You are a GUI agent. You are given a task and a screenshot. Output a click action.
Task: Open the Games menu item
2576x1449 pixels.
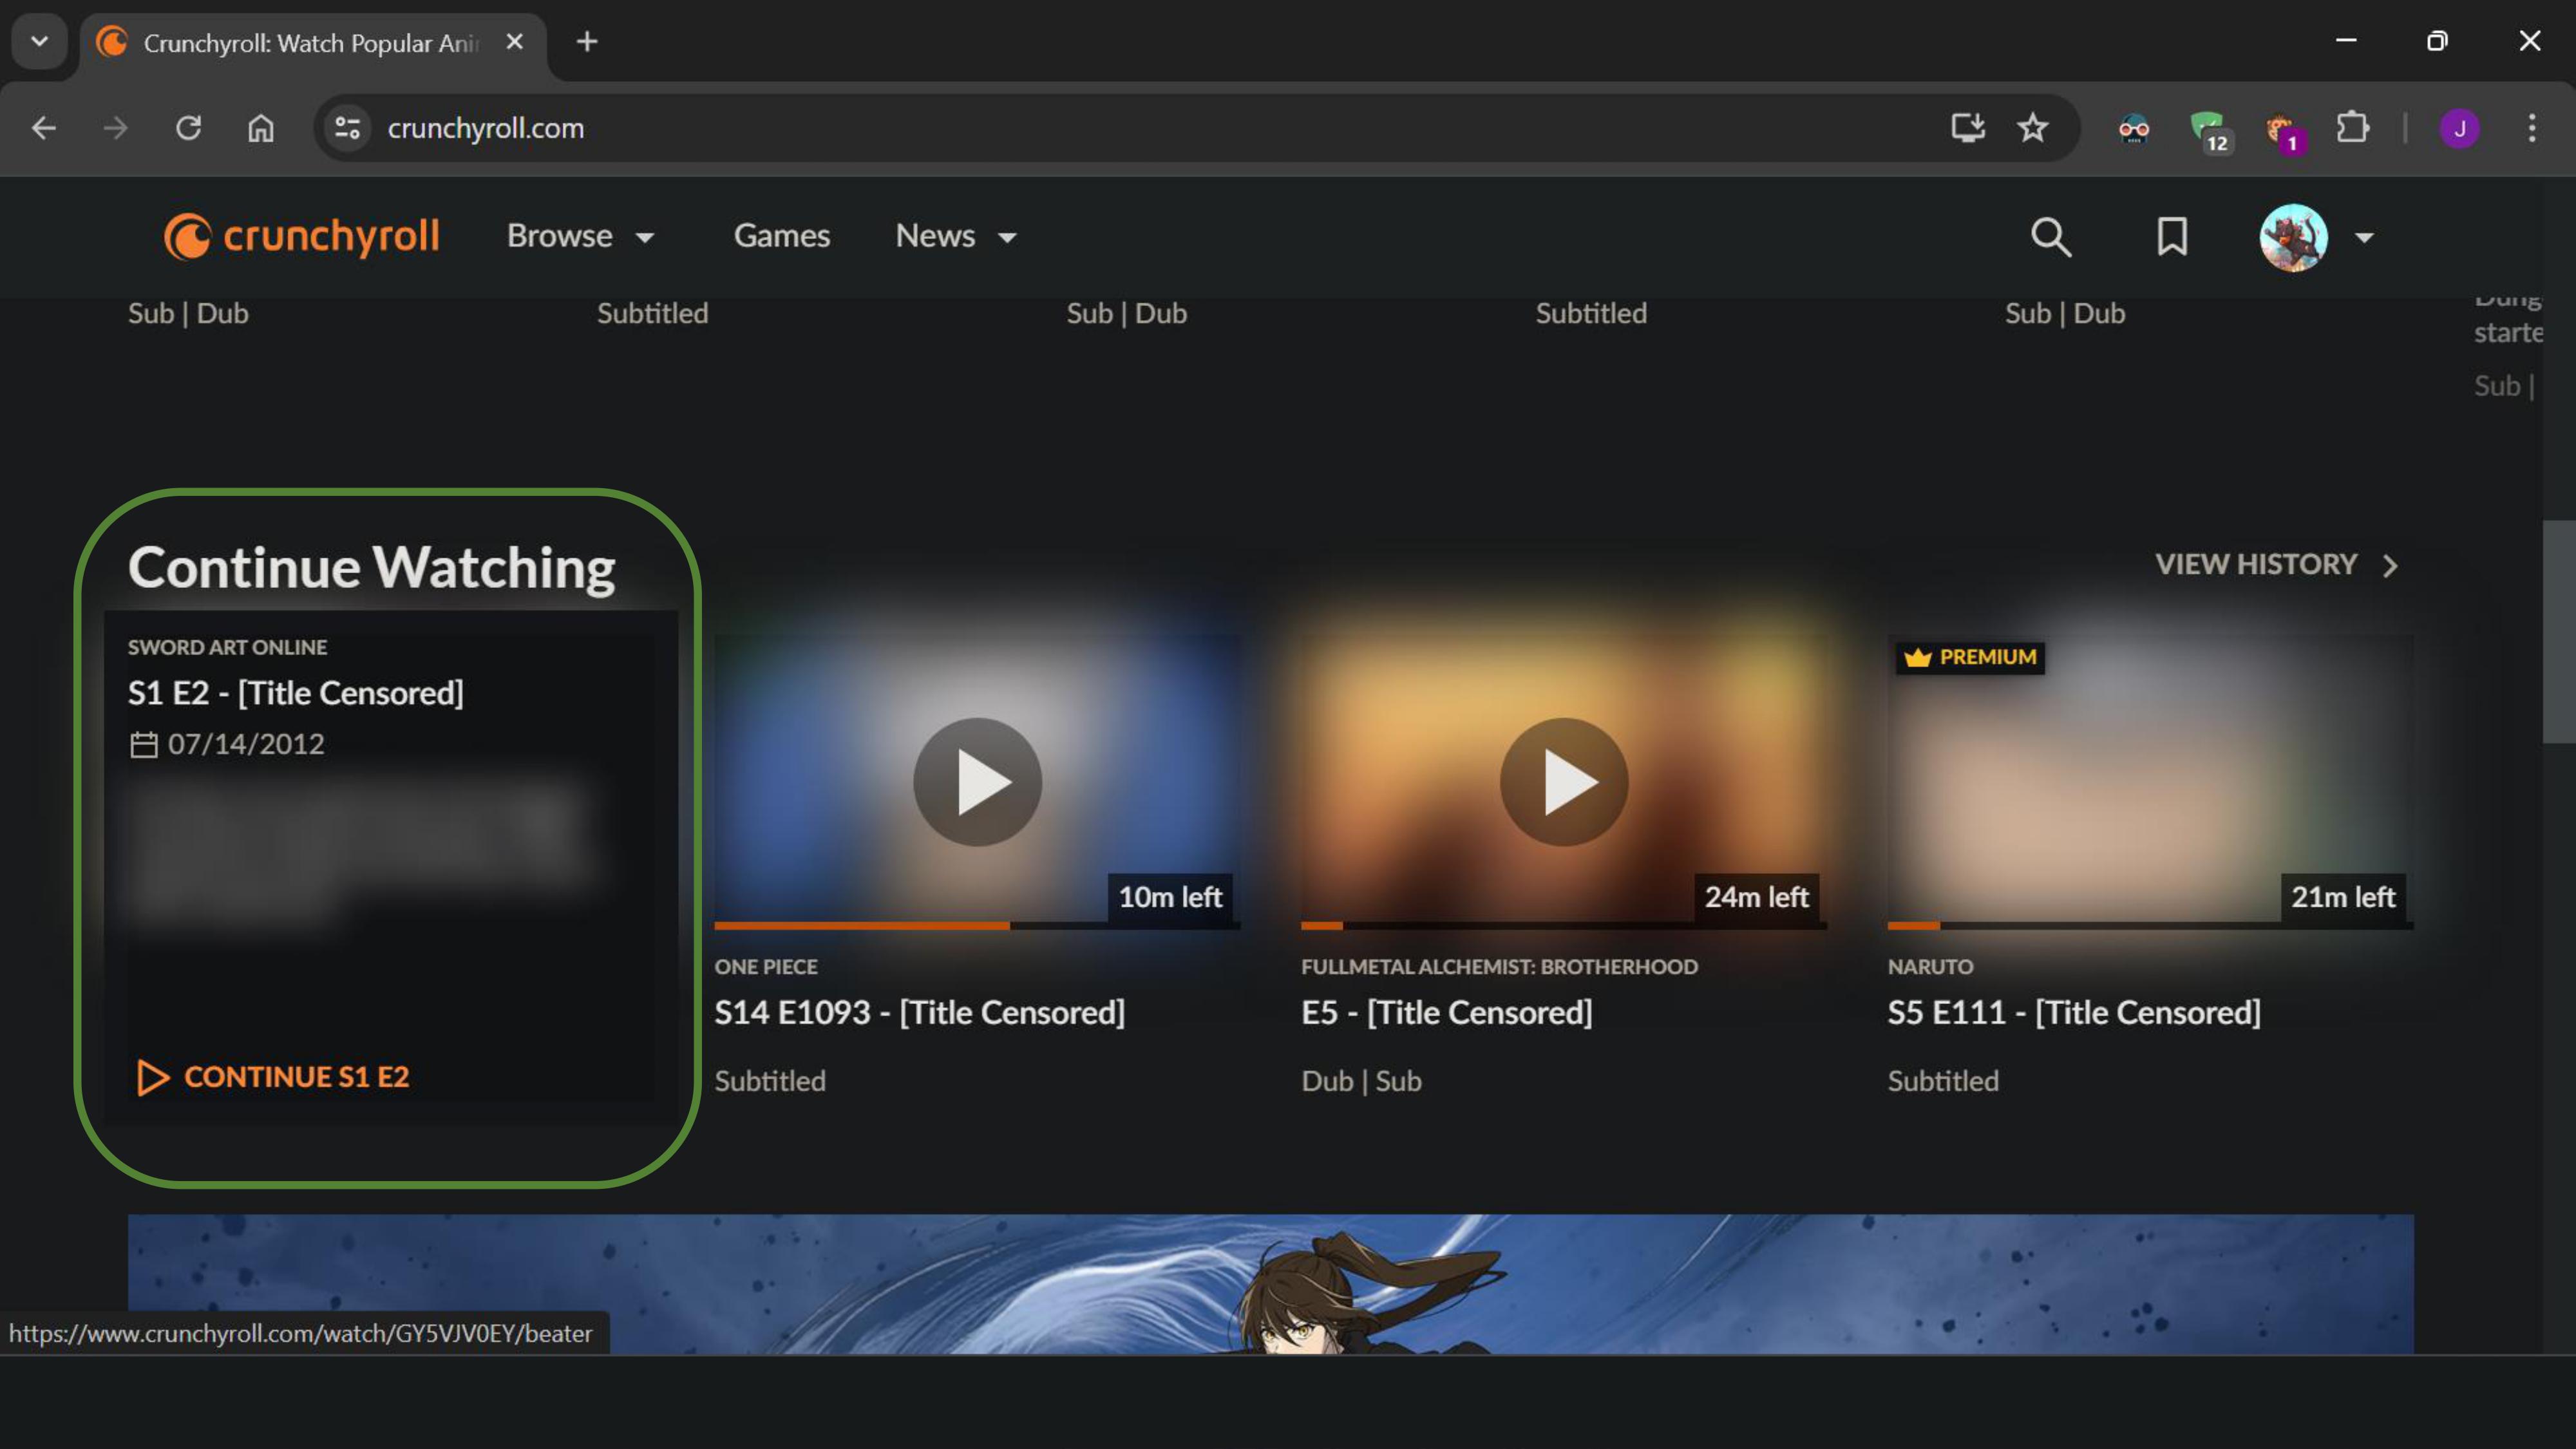[781, 236]
